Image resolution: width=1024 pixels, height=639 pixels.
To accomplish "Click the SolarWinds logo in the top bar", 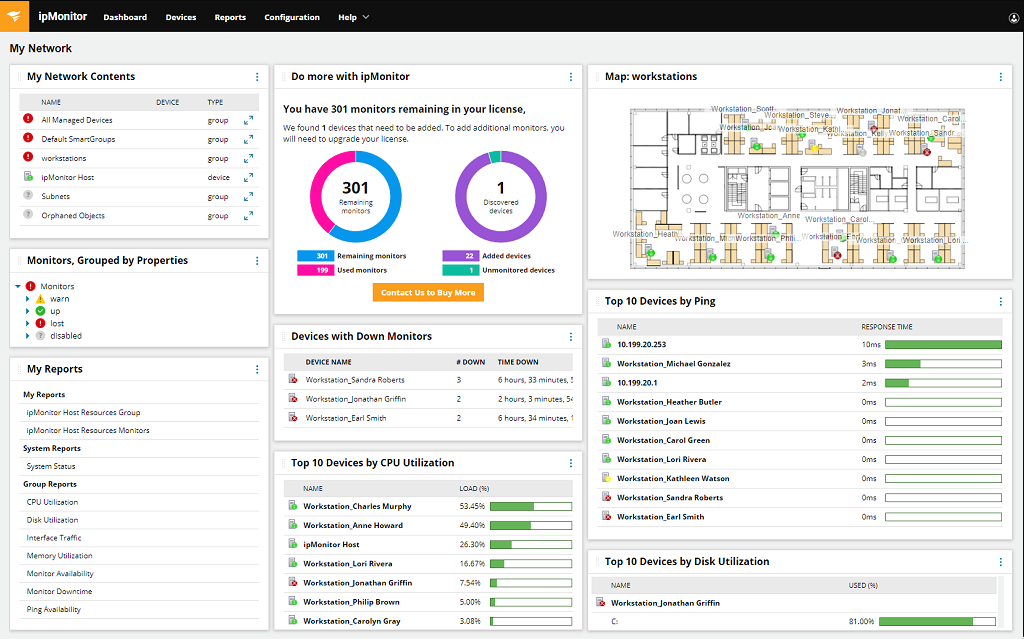I will tap(14, 16).
